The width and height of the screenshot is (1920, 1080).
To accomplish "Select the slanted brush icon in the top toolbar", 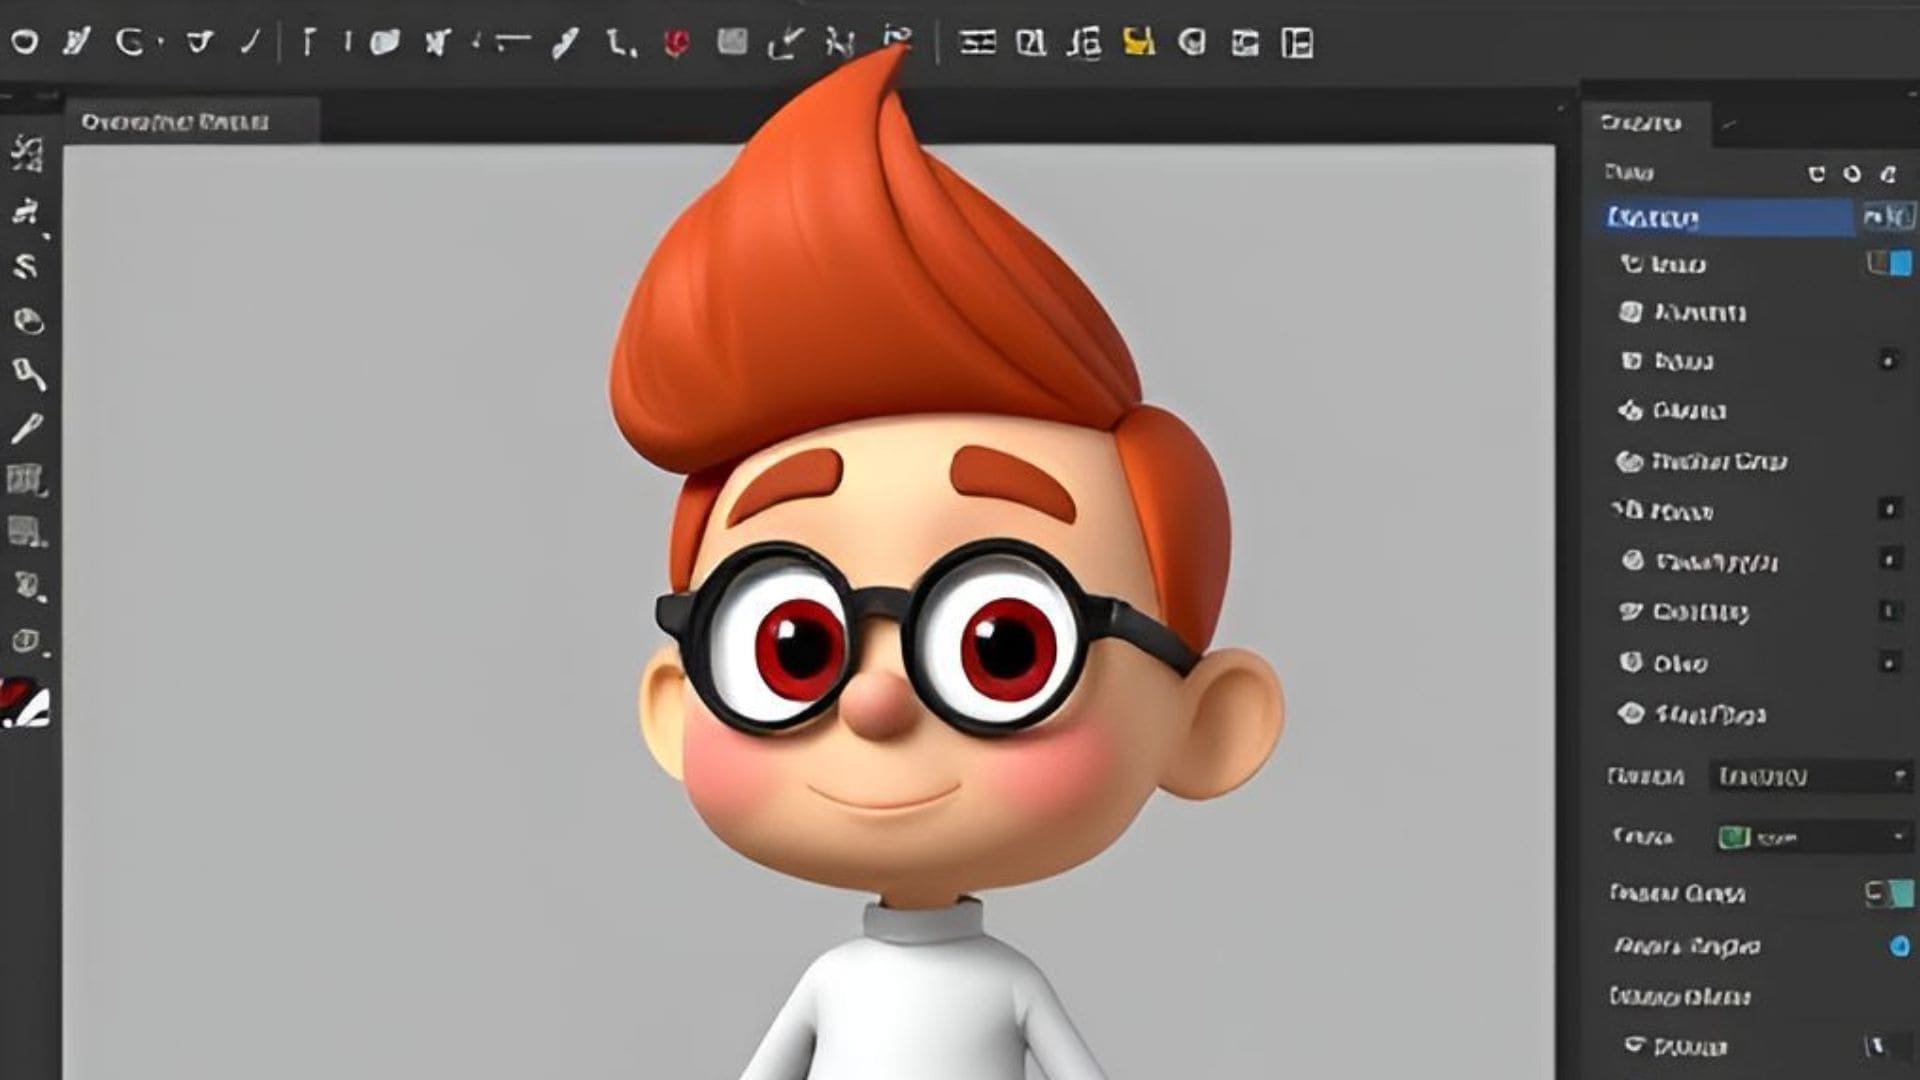I will pos(565,42).
